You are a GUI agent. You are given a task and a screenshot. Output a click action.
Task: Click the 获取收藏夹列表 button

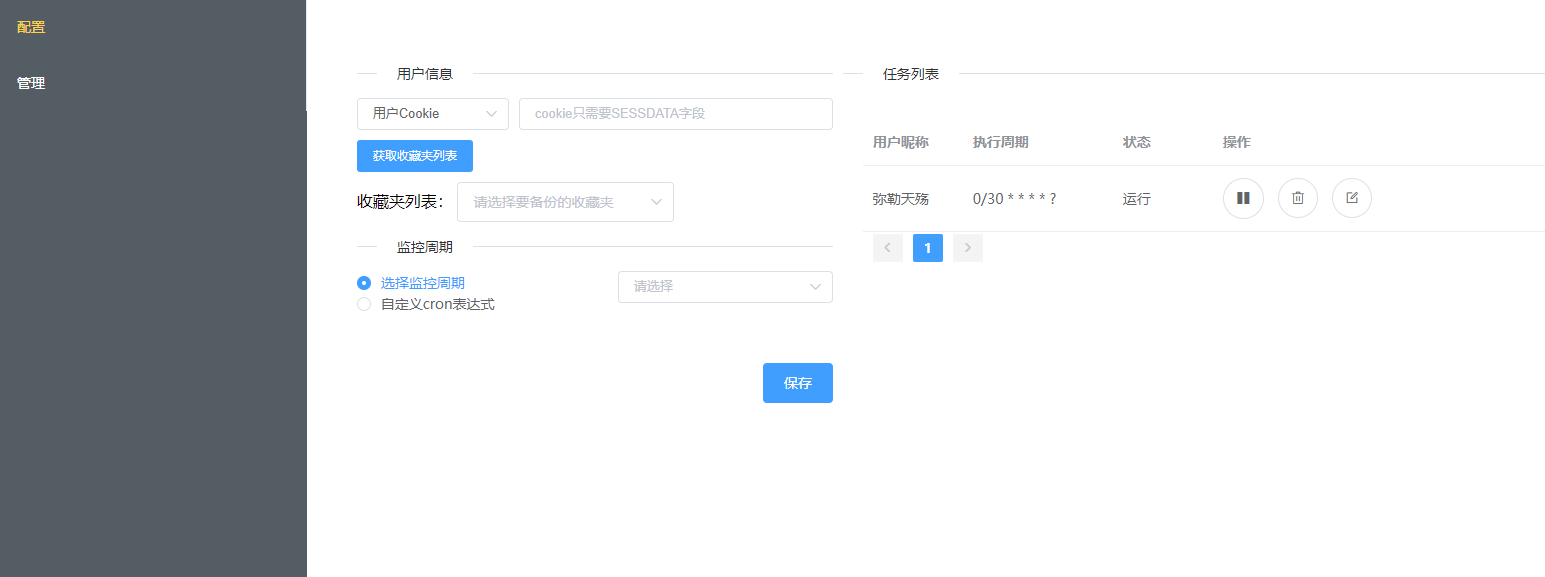414,155
